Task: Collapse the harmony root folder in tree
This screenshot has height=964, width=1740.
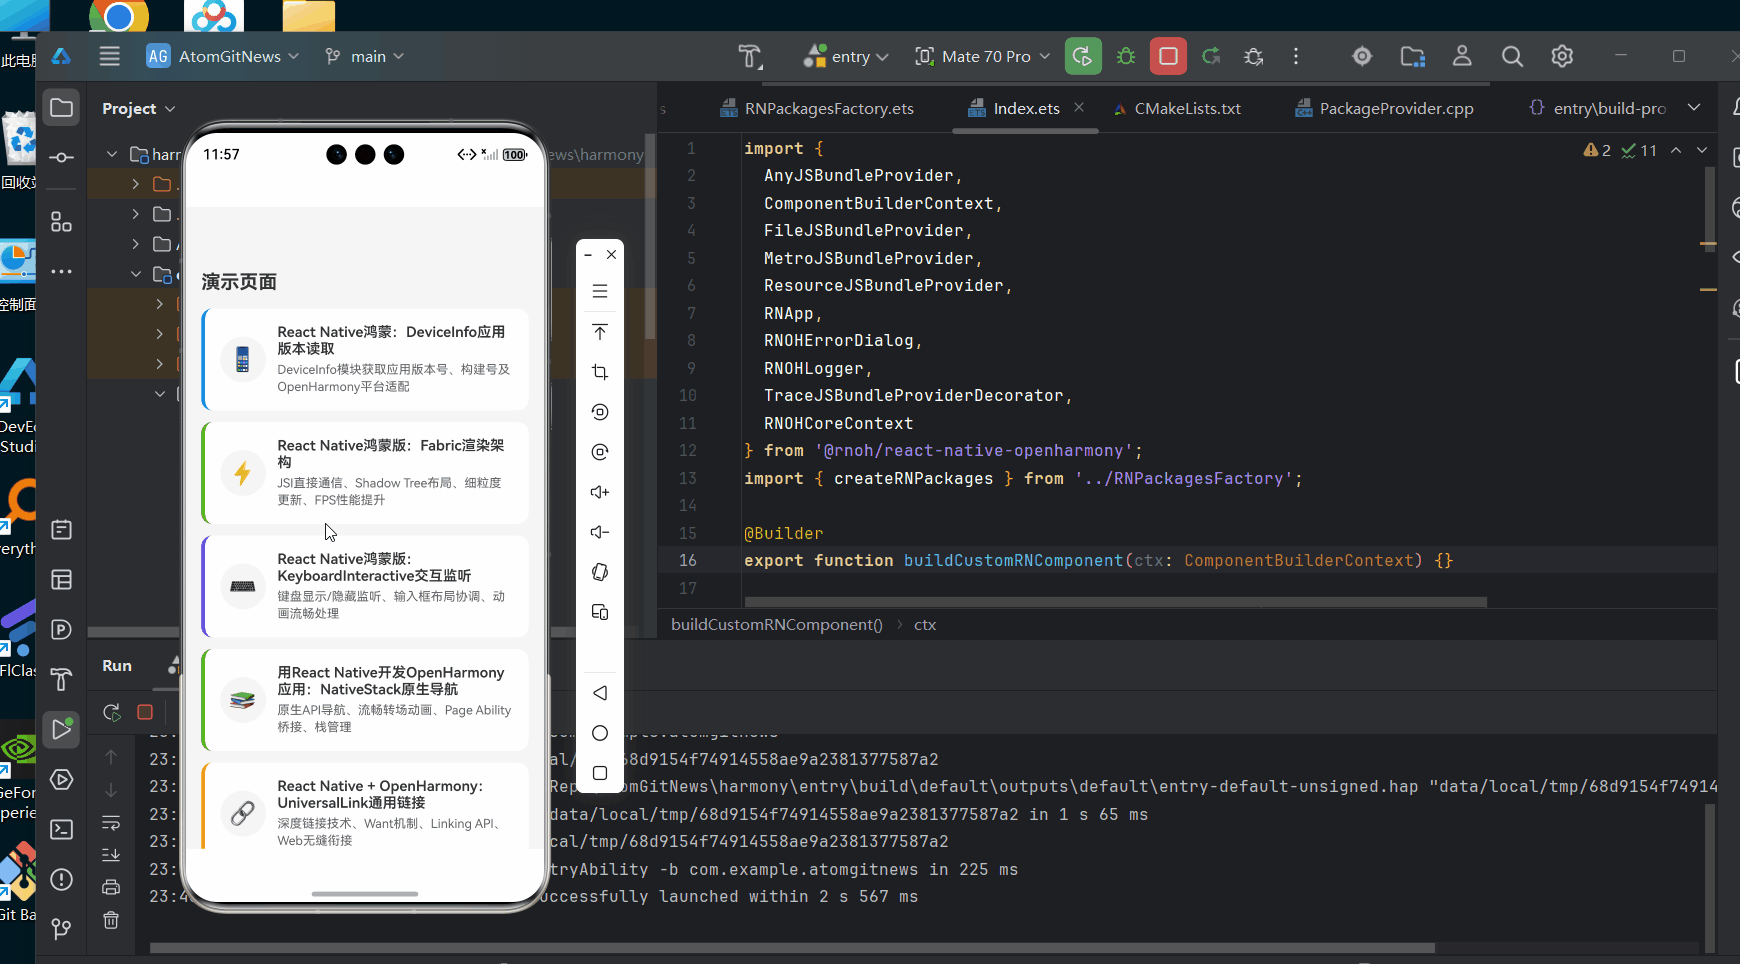Action: 112,154
